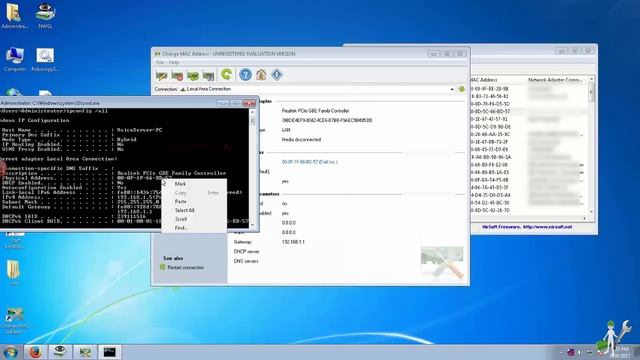Image resolution: width=640 pixels, height=360 pixels.
Task: Switch to the Command Prompt taskbar button
Action: pos(109,352)
